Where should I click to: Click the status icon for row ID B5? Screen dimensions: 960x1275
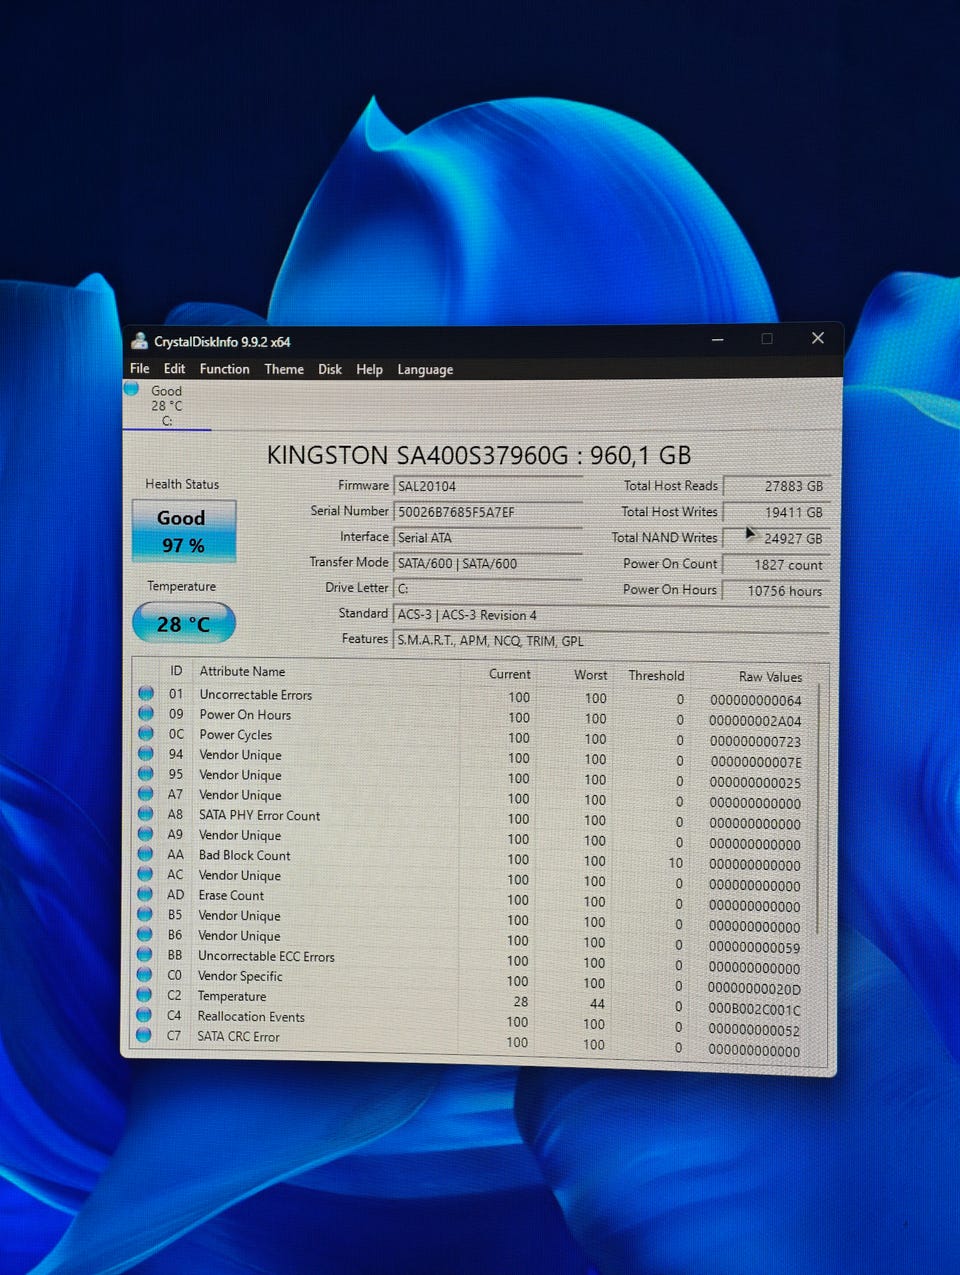tap(145, 914)
